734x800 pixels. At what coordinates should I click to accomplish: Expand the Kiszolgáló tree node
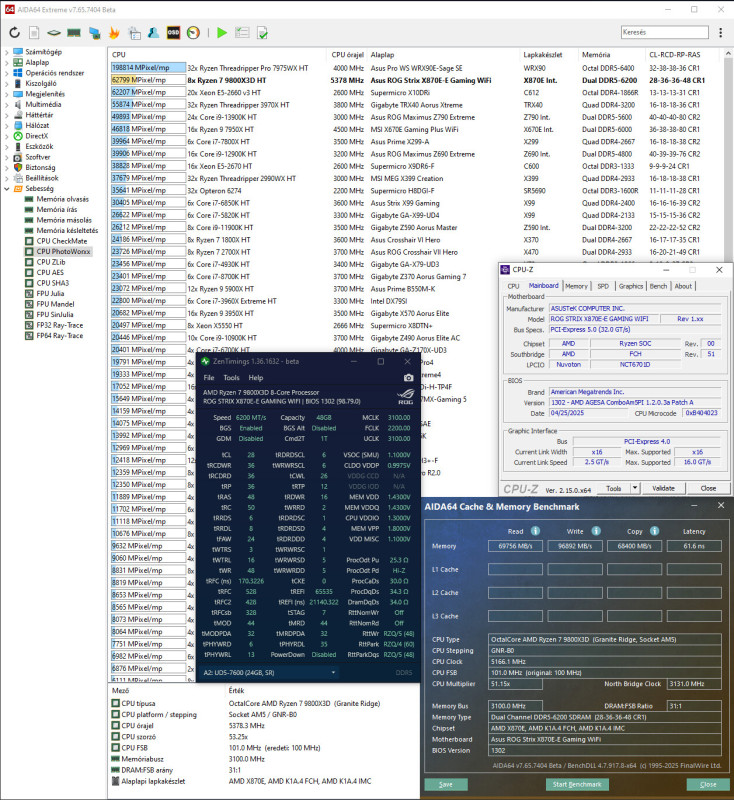7,83
